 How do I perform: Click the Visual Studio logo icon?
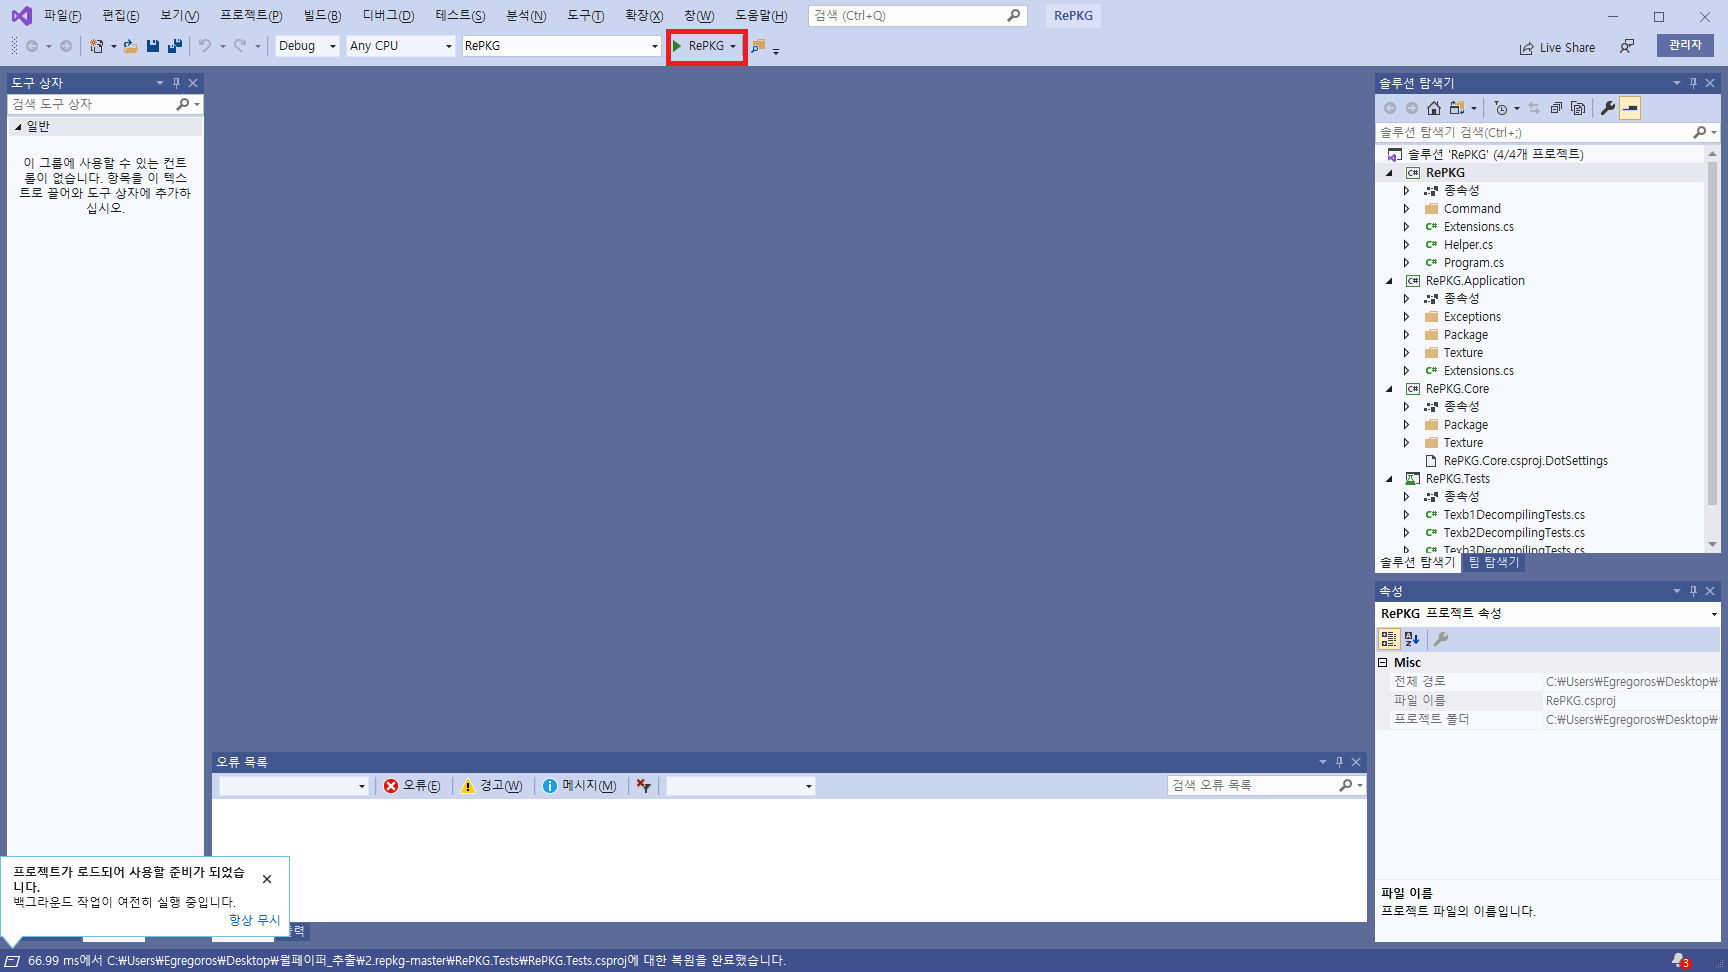(x=21, y=16)
